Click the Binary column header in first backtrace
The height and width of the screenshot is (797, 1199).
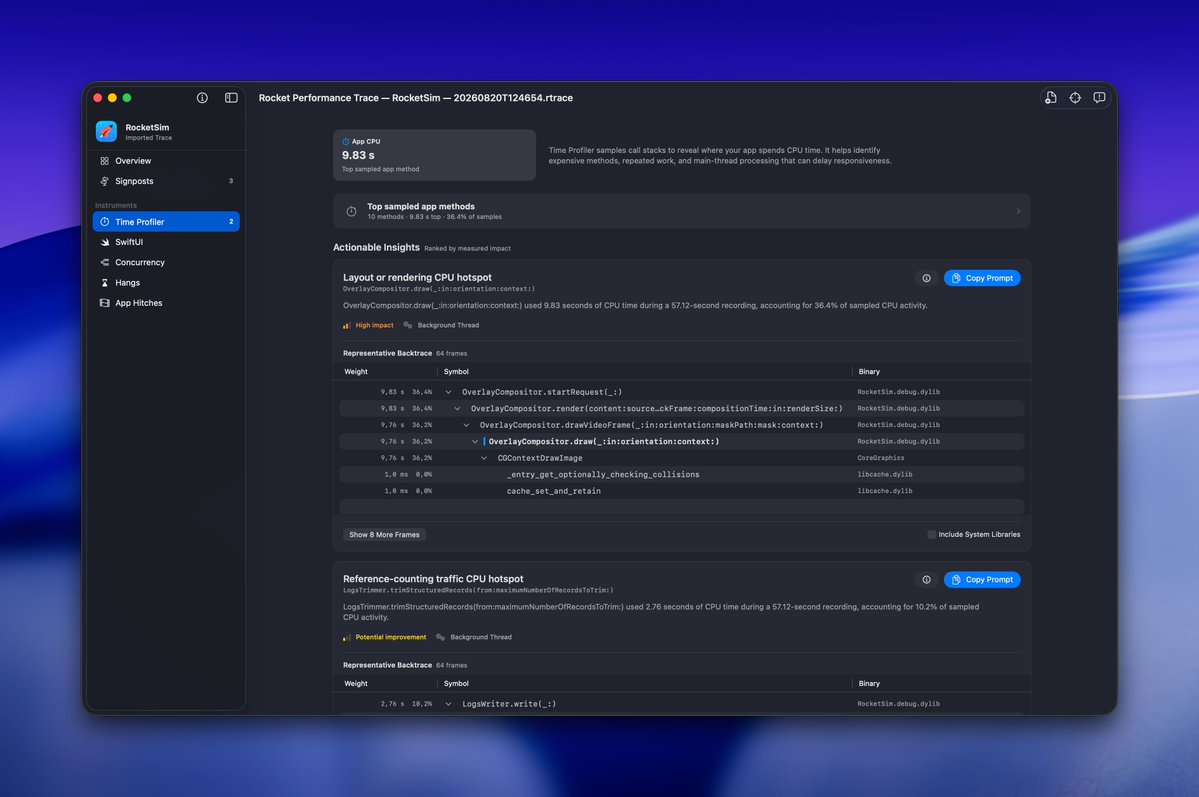click(x=869, y=372)
